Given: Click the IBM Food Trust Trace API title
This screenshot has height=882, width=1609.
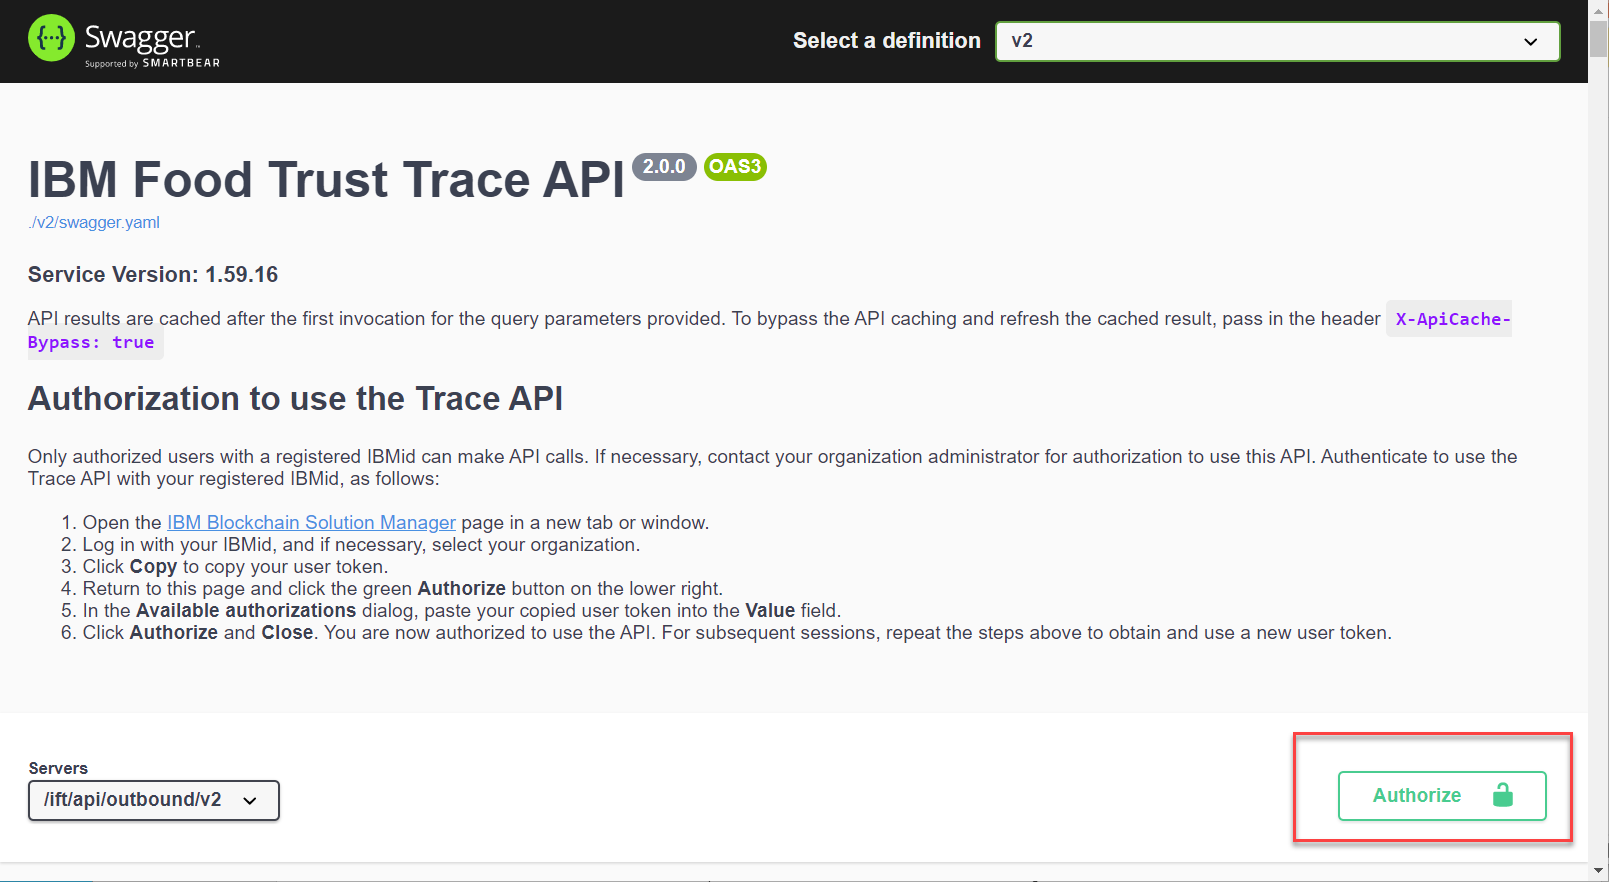Looking at the screenshot, I should click(326, 180).
